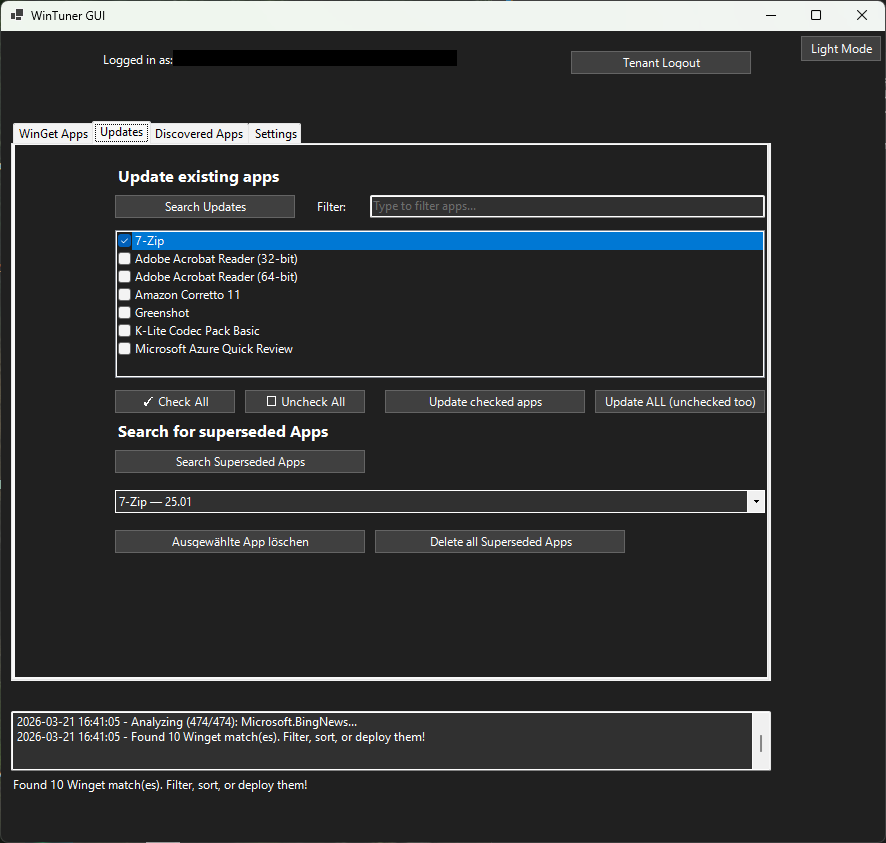886x843 pixels.
Task: Check the Microsoft Azure Quick Review checkbox
Action: 125,349
